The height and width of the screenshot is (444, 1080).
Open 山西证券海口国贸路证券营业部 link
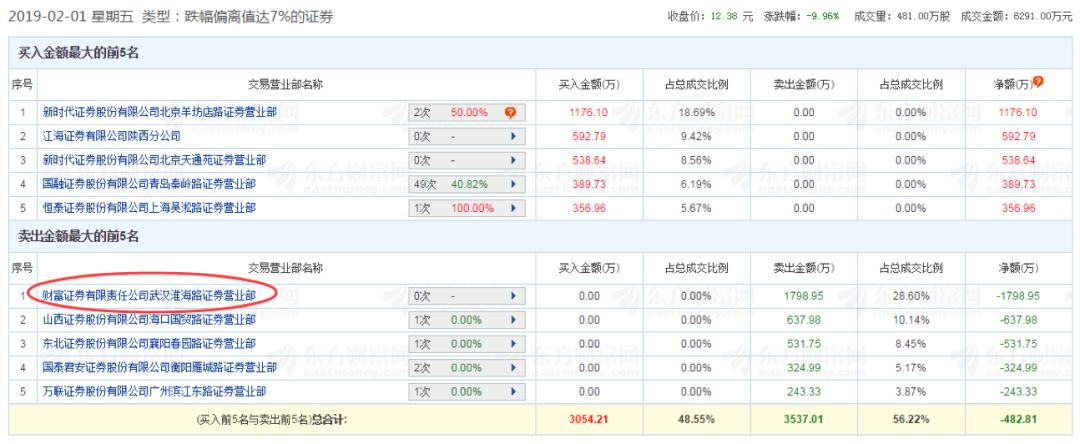(x=149, y=320)
